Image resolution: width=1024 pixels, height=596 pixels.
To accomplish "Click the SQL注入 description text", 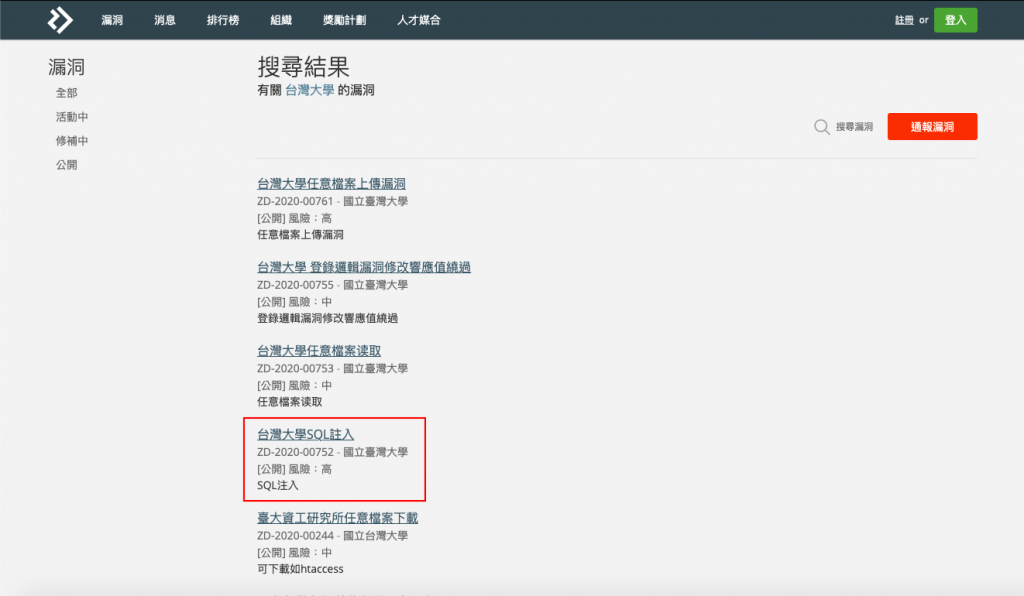I will click(278, 486).
